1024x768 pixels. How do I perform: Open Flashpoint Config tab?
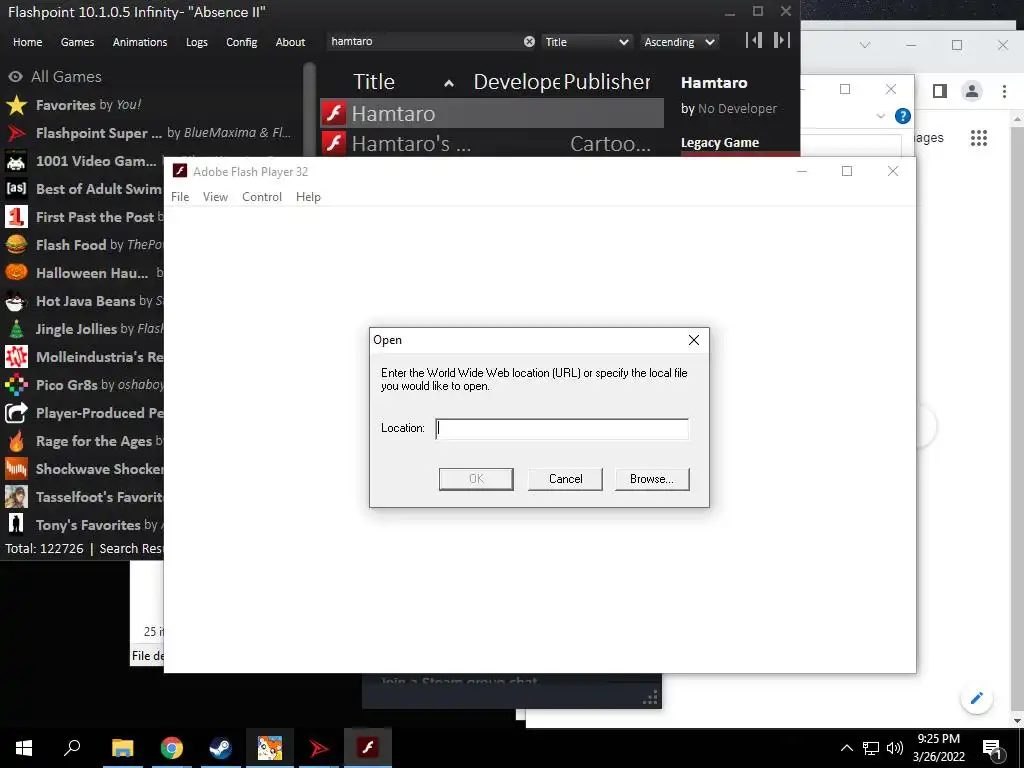click(x=242, y=42)
